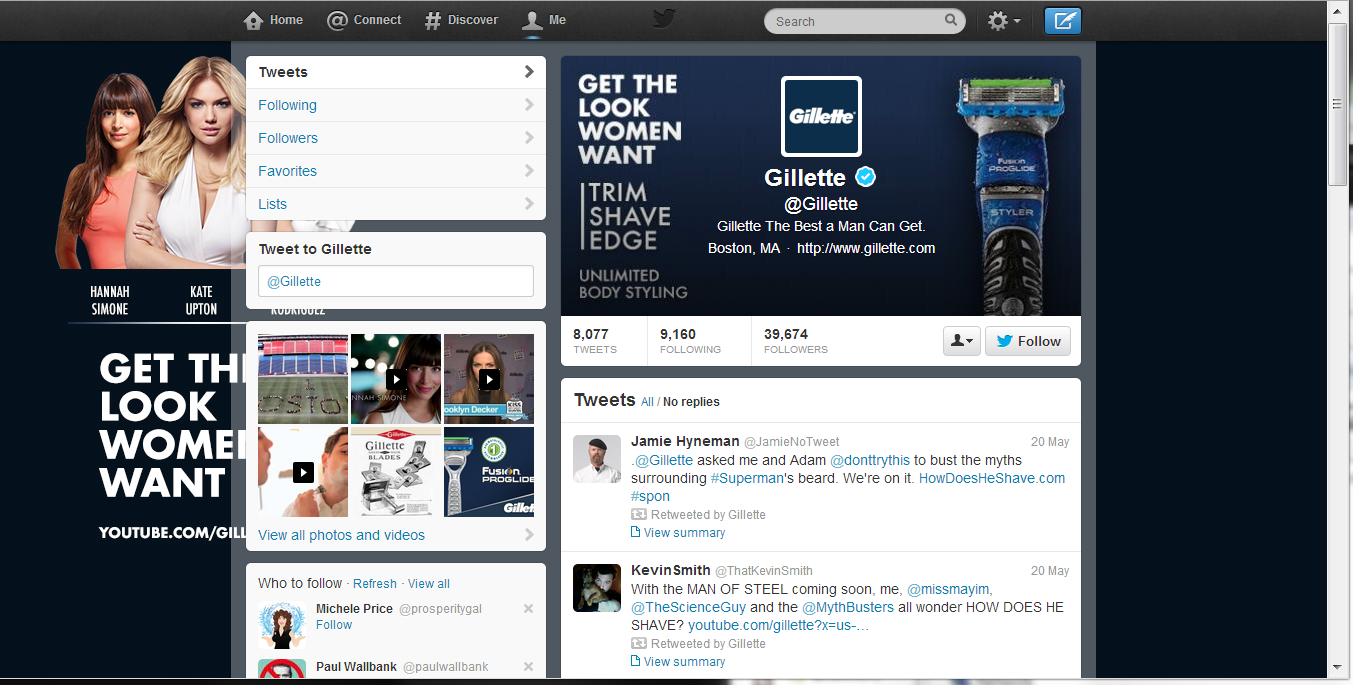Open the HowDoesHeShave.com link

[x=992, y=478]
